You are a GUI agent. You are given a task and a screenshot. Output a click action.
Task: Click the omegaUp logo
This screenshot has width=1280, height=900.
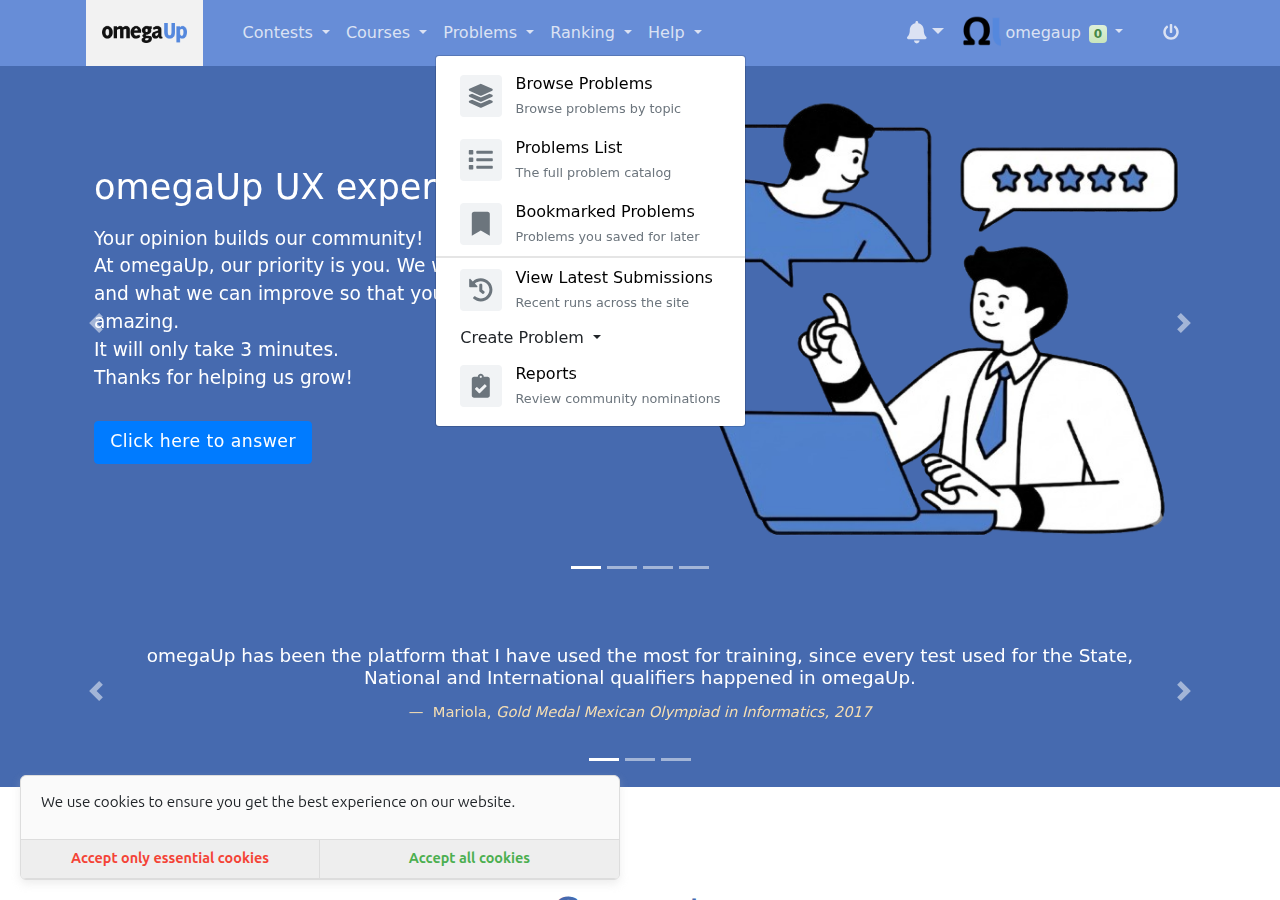[144, 33]
